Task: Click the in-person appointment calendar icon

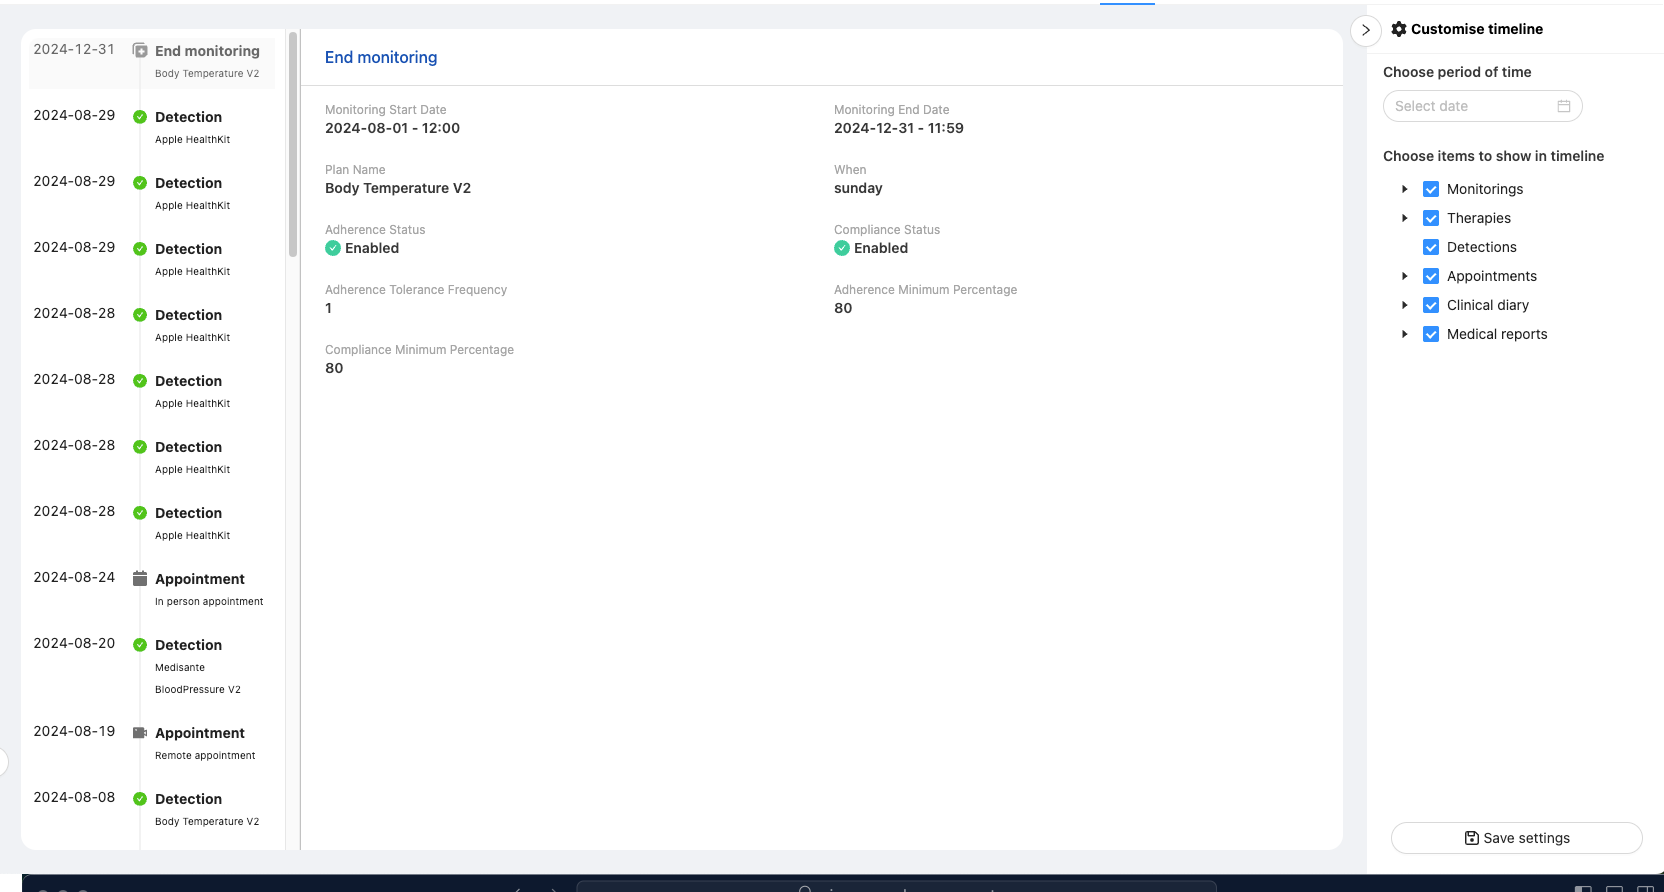Action: pos(140,579)
